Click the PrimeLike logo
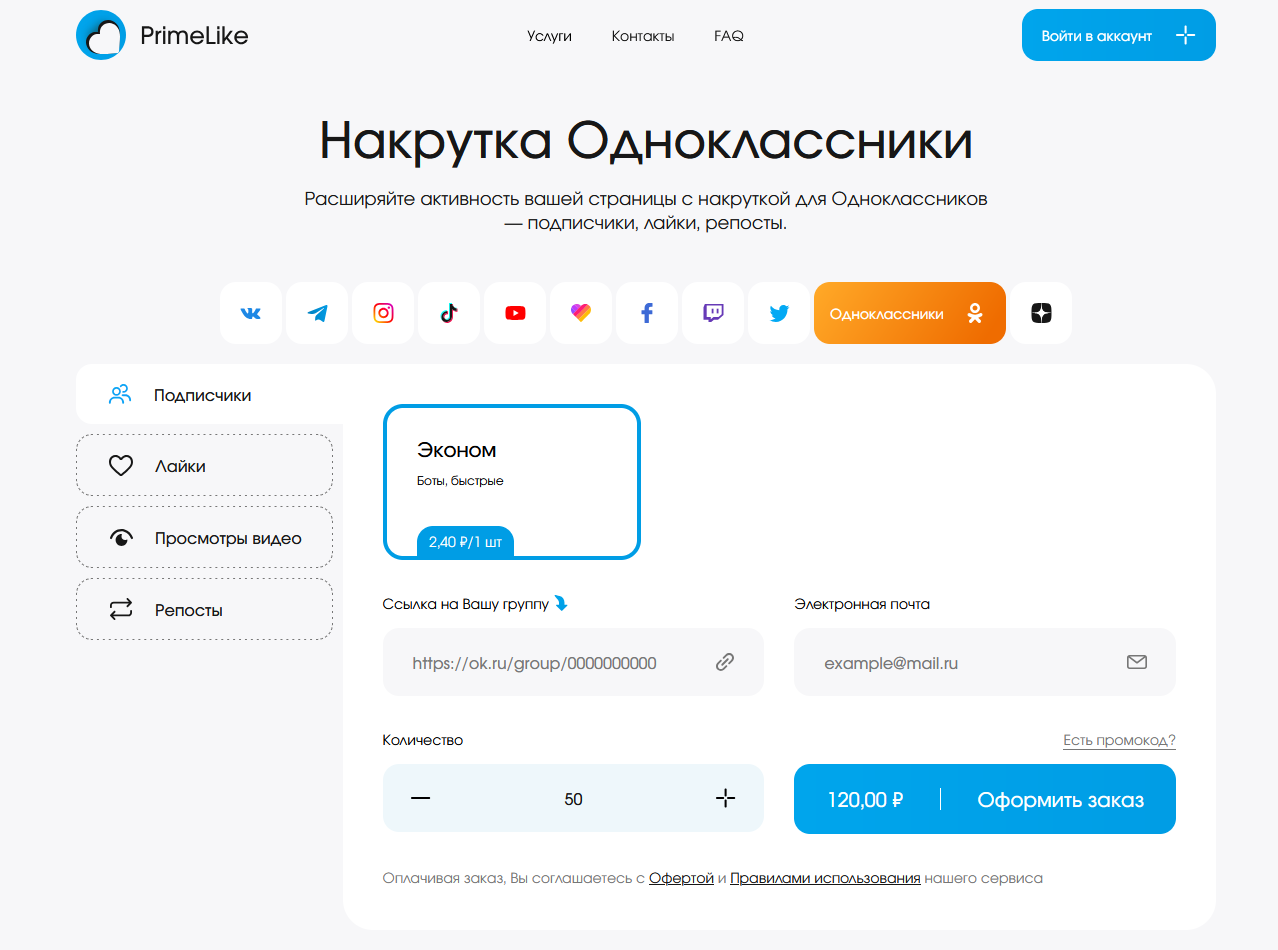This screenshot has height=950, width=1278. click(162, 36)
